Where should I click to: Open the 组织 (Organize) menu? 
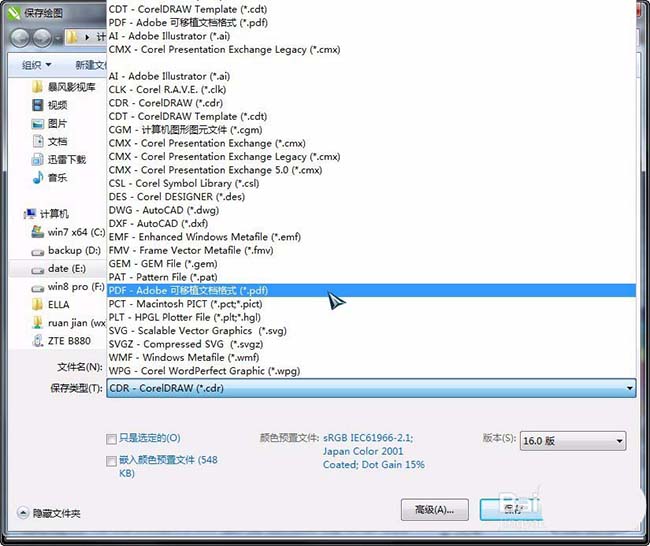36,65
